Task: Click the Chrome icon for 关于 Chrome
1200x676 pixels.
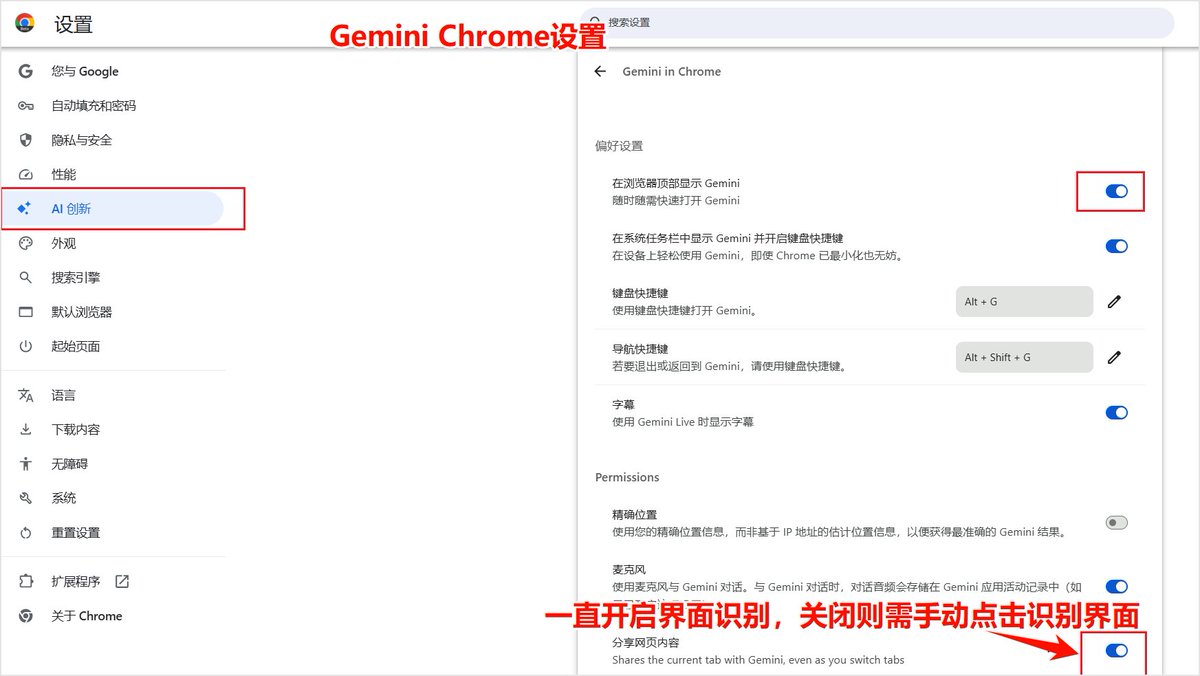Action: 26,616
